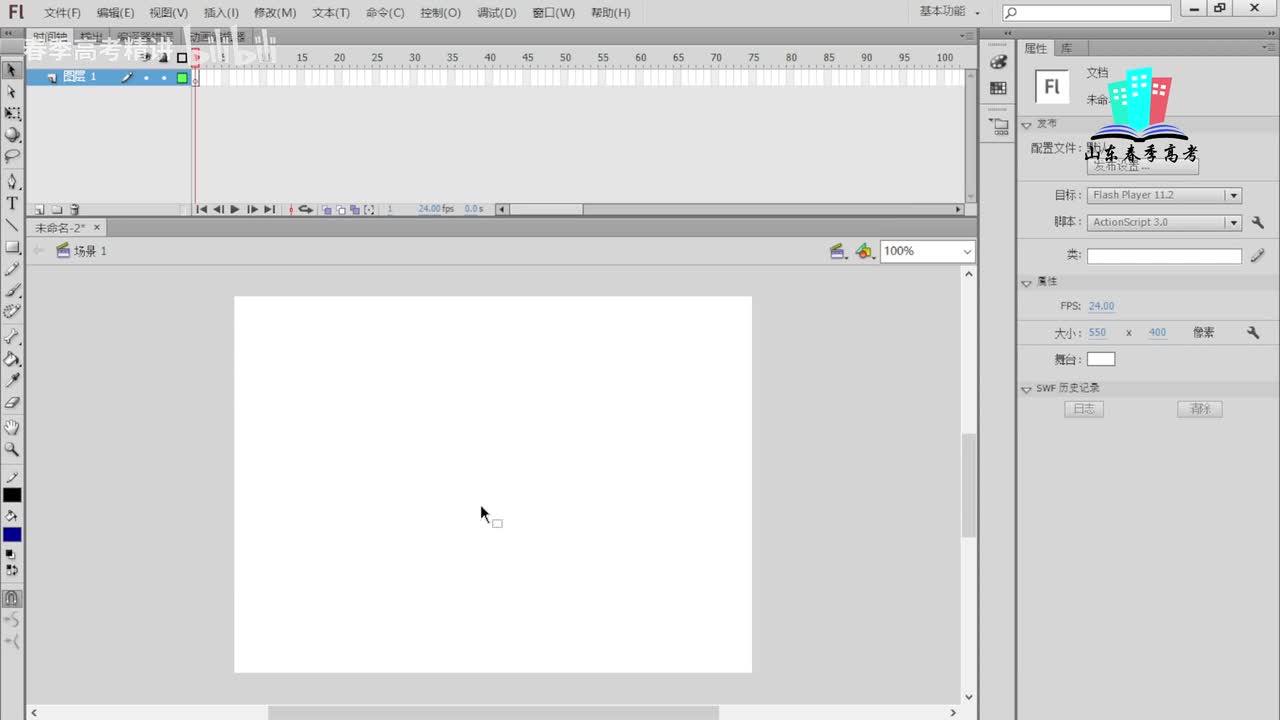
Task: Select the Line tool
Action: click(x=12, y=225)
